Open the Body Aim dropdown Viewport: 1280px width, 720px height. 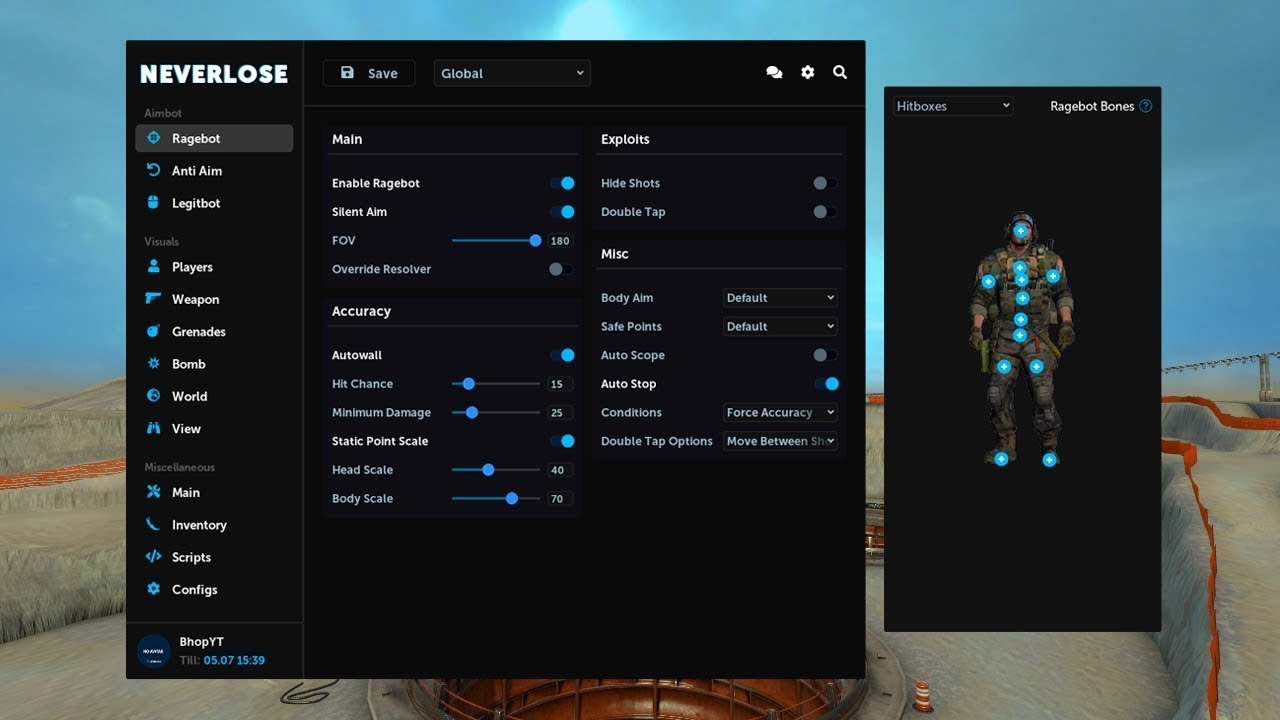click(780, 298)
